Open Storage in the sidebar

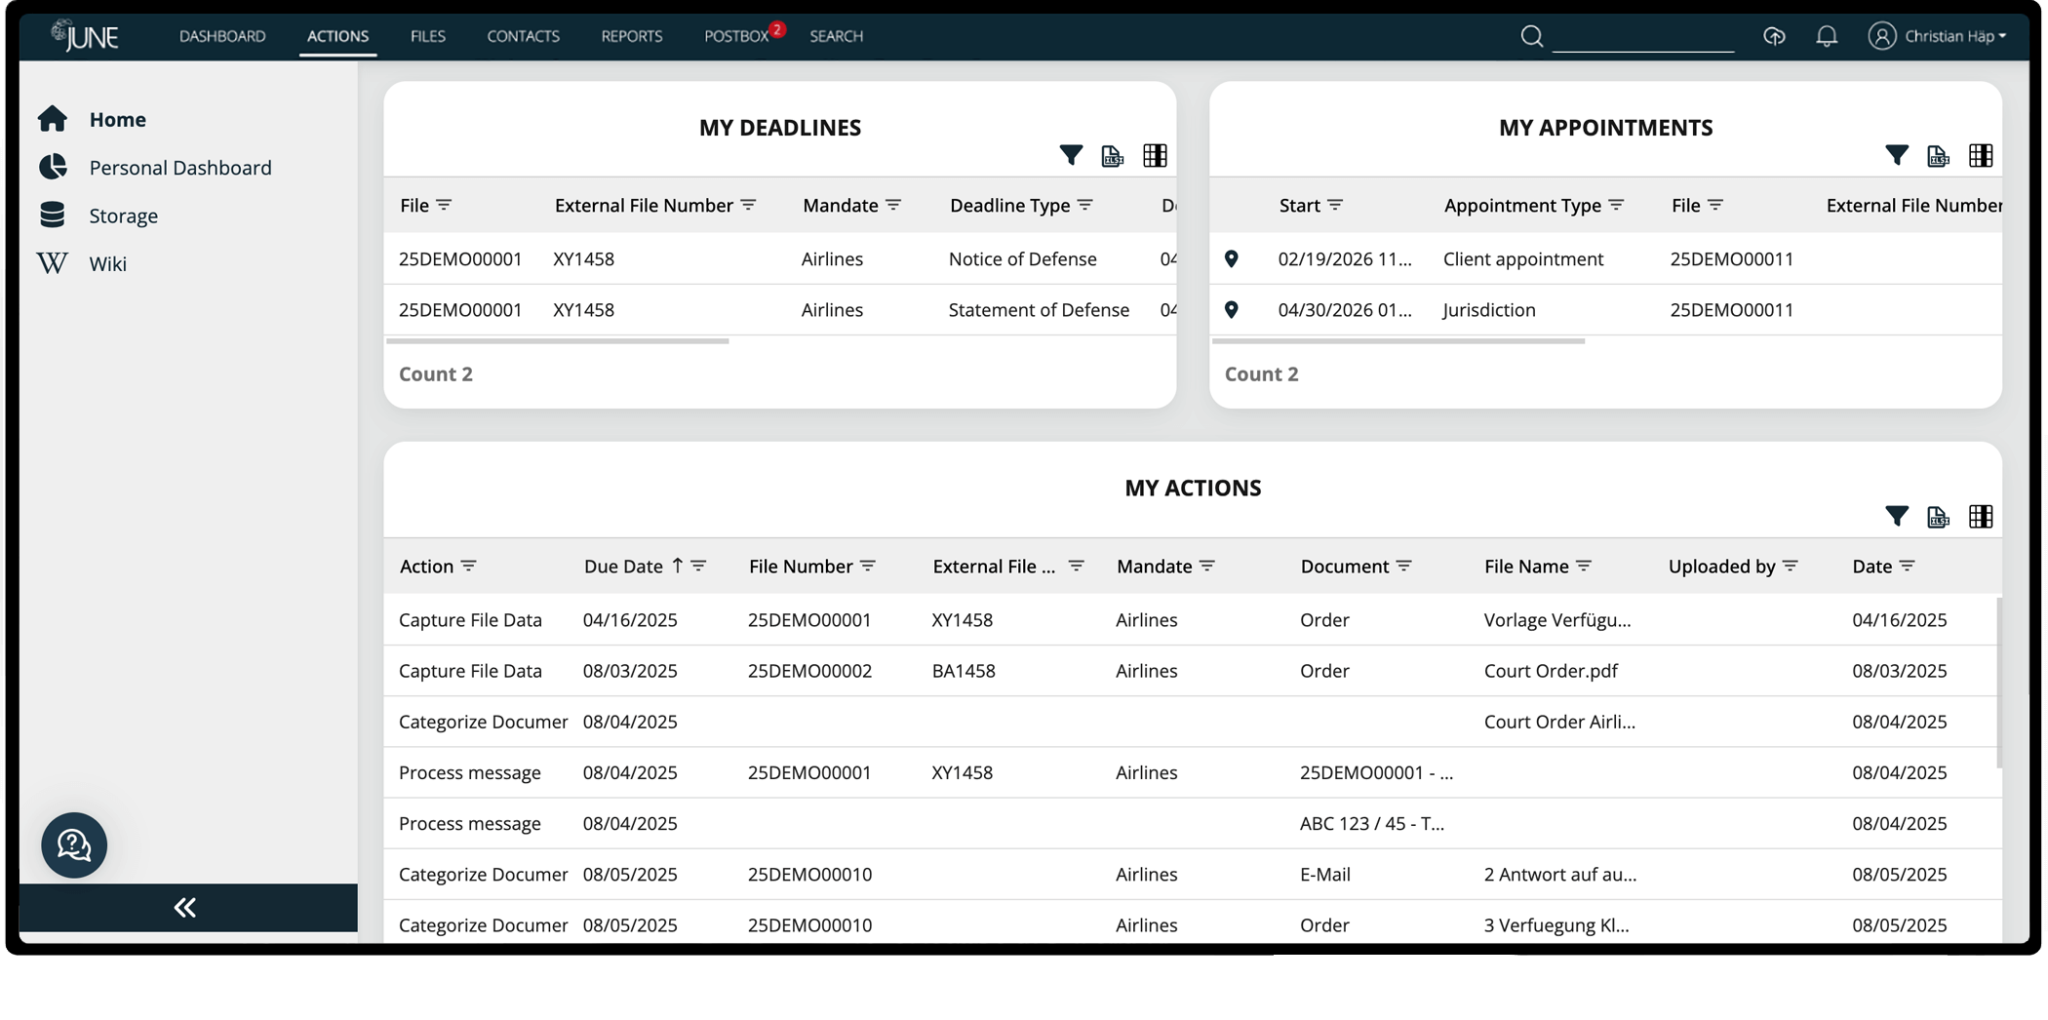(x=123, y=215)
